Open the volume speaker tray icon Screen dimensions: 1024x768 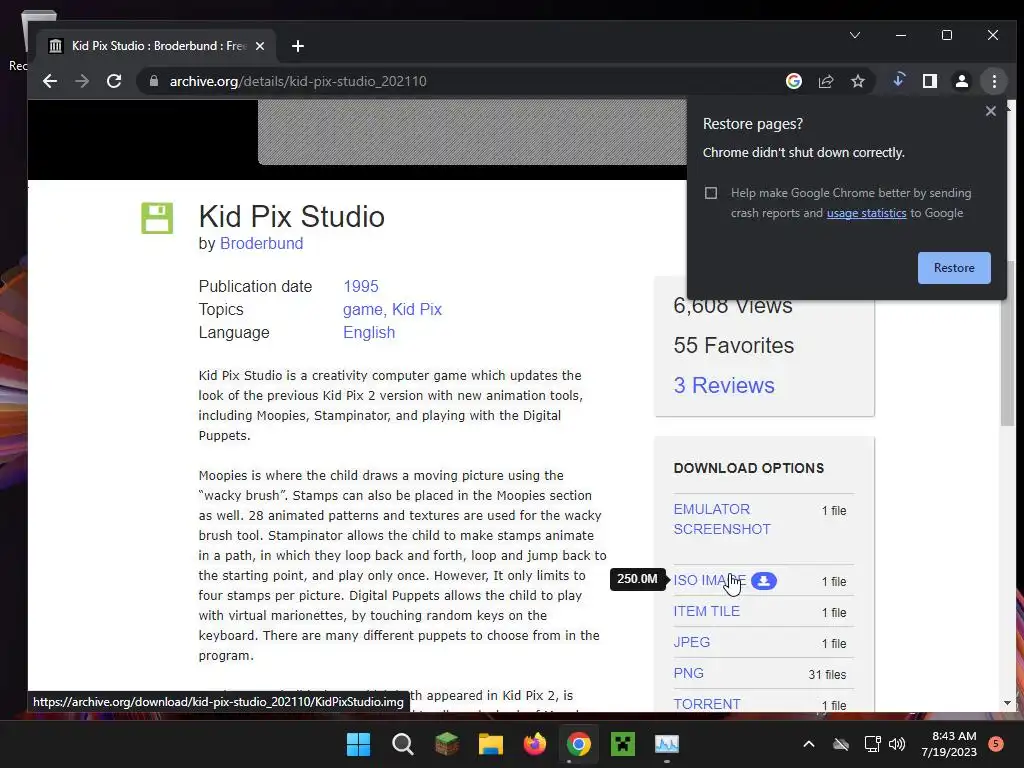tap(897, 744)
